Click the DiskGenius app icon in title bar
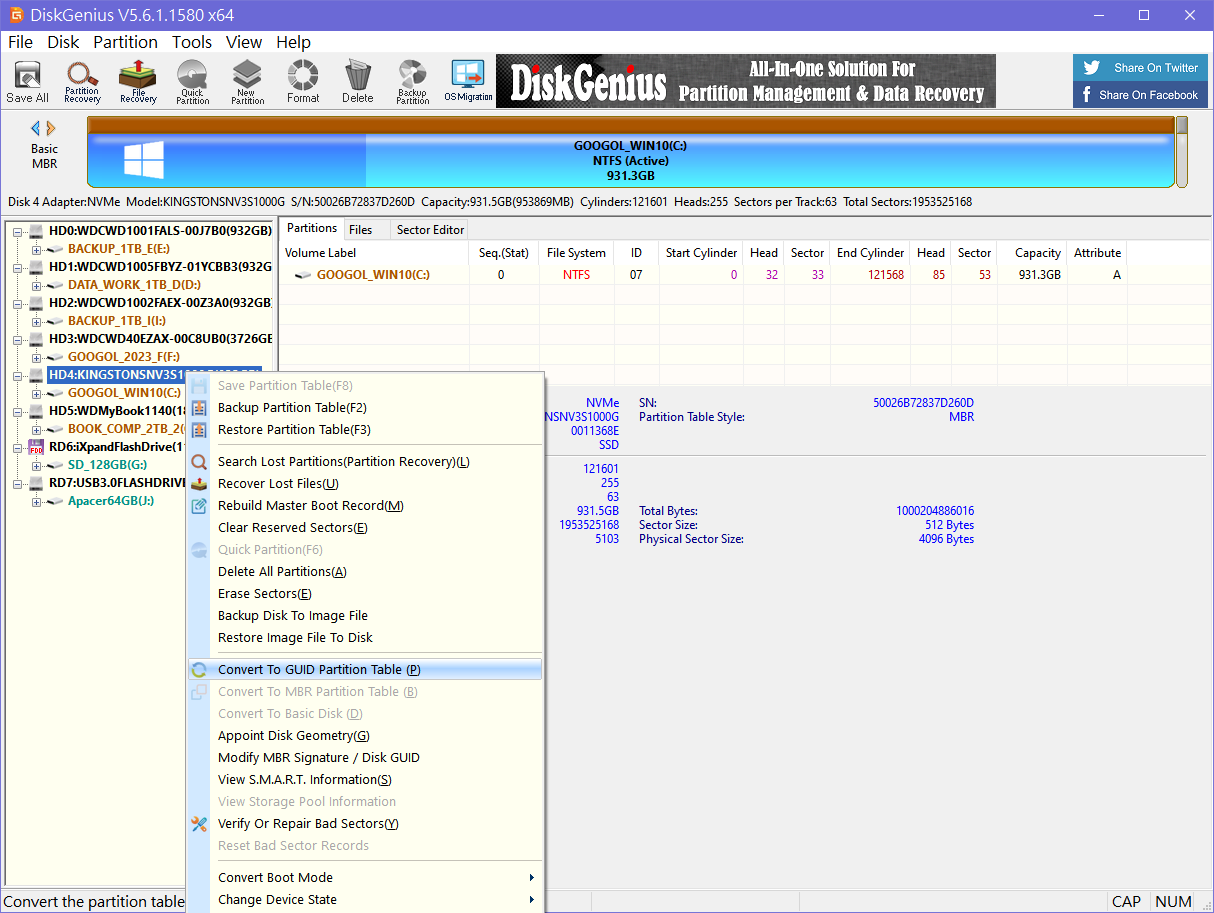Image resolution: width=1214 pixels, height=913 pixels. (x=16, y=15)
